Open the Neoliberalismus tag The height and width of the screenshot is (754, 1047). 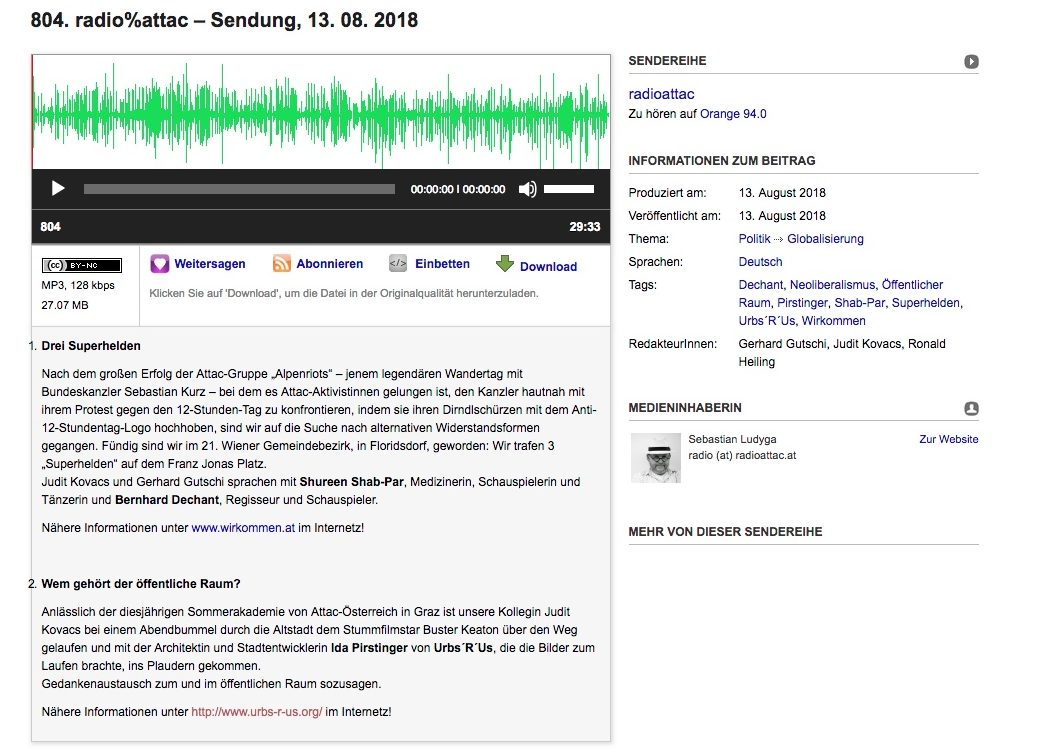point(832,285)
